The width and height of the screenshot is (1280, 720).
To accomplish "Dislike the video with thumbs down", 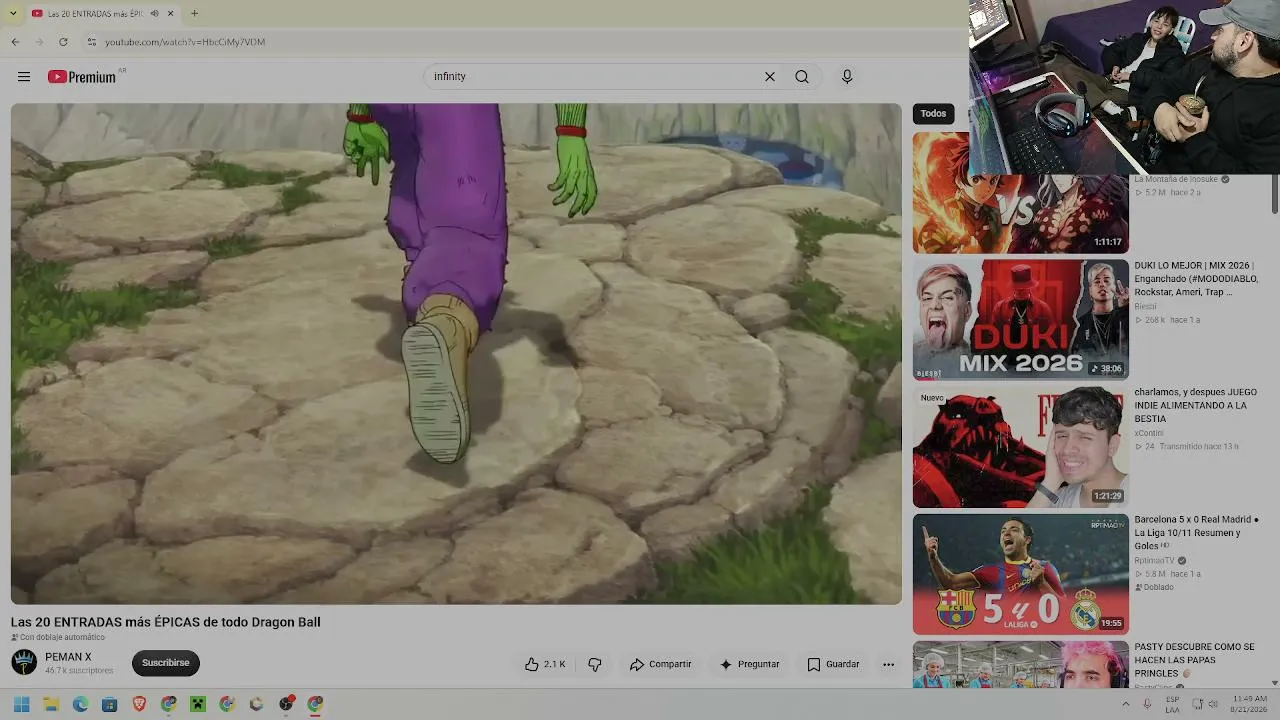I will (594, 664).
